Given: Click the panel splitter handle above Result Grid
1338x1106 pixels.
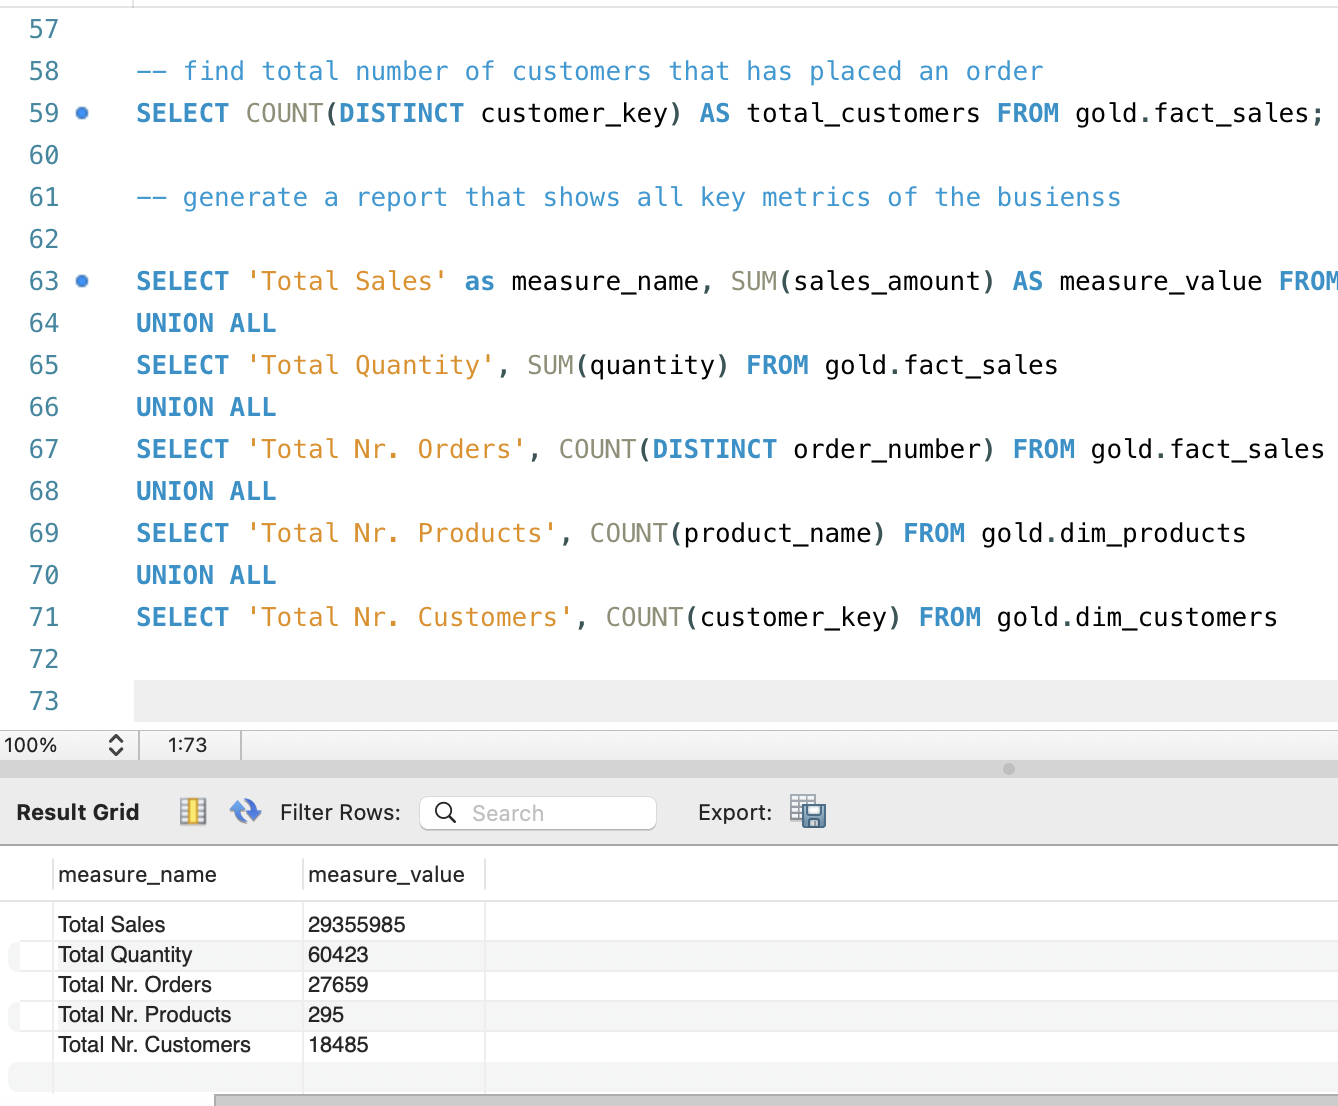Looking at the screenshot, I should pos(1009,770).
